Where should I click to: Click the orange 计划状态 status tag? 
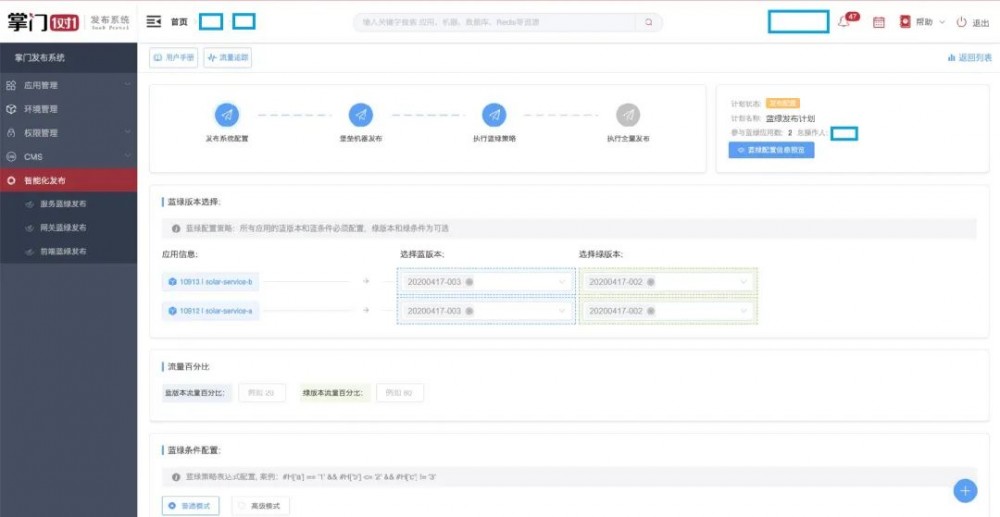click(783, 103)
